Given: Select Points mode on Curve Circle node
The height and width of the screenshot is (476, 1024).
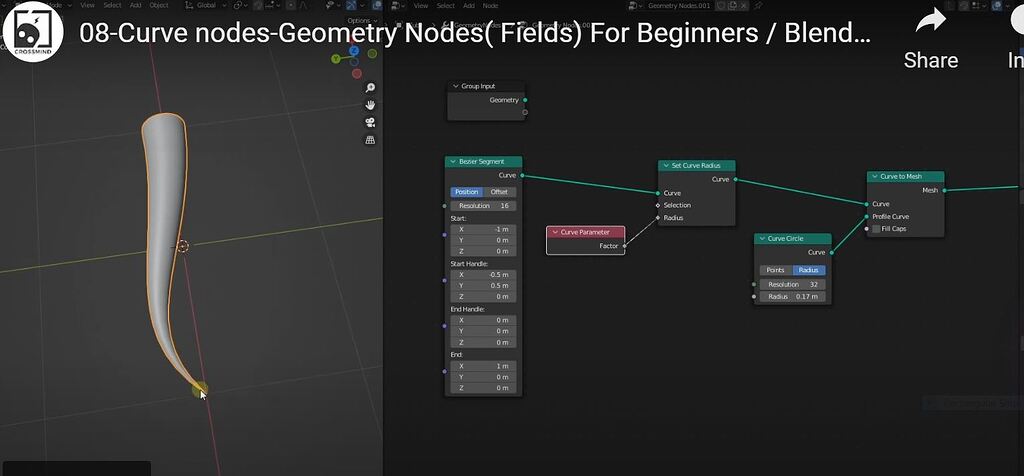Looking at the screenshot, I should 776,270.
